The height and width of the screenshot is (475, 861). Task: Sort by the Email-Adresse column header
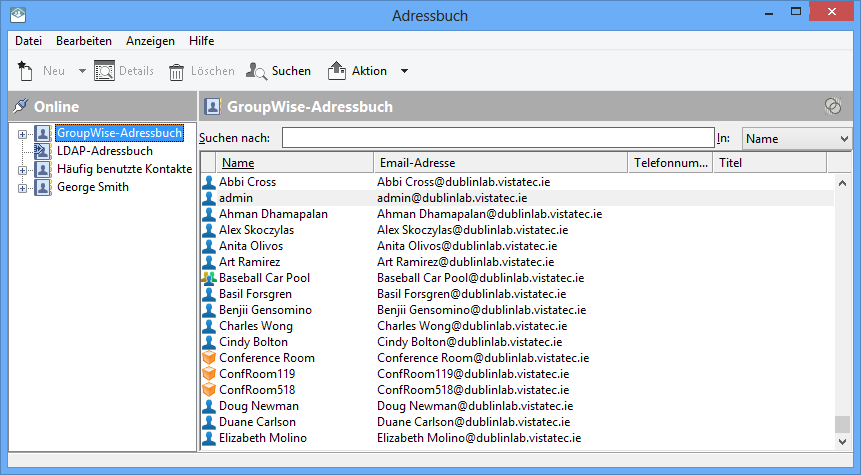(500, 163)
